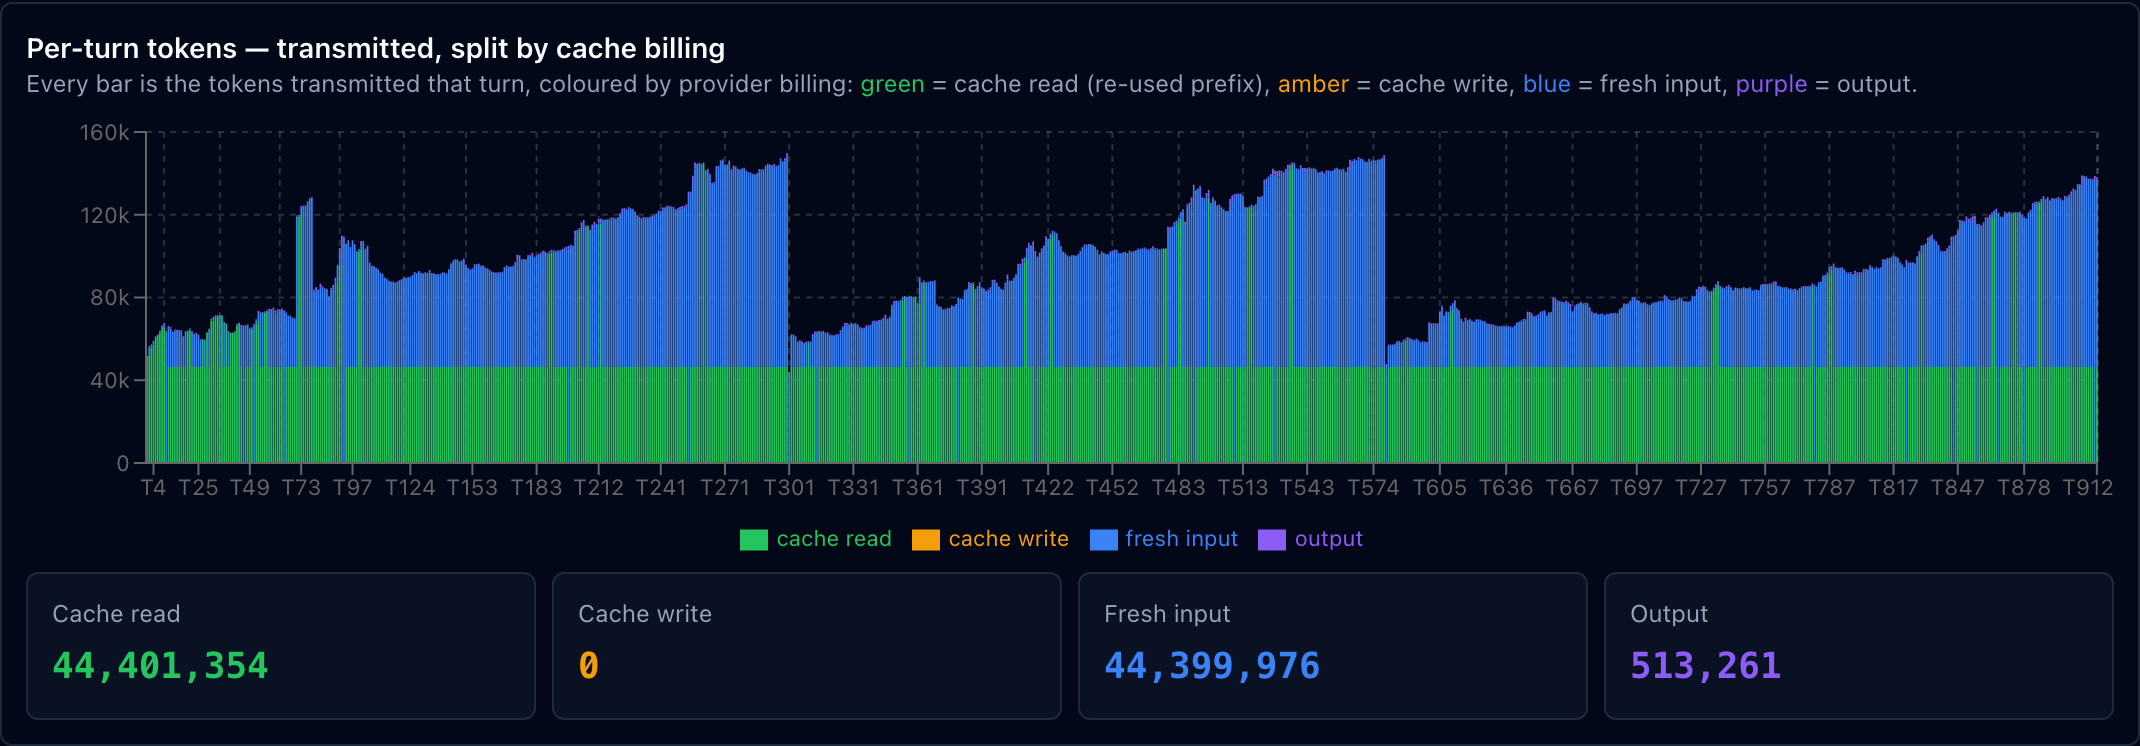Click the x-axis tick label T301
The image size is (2140, 746).
click(x=789, y=487)
